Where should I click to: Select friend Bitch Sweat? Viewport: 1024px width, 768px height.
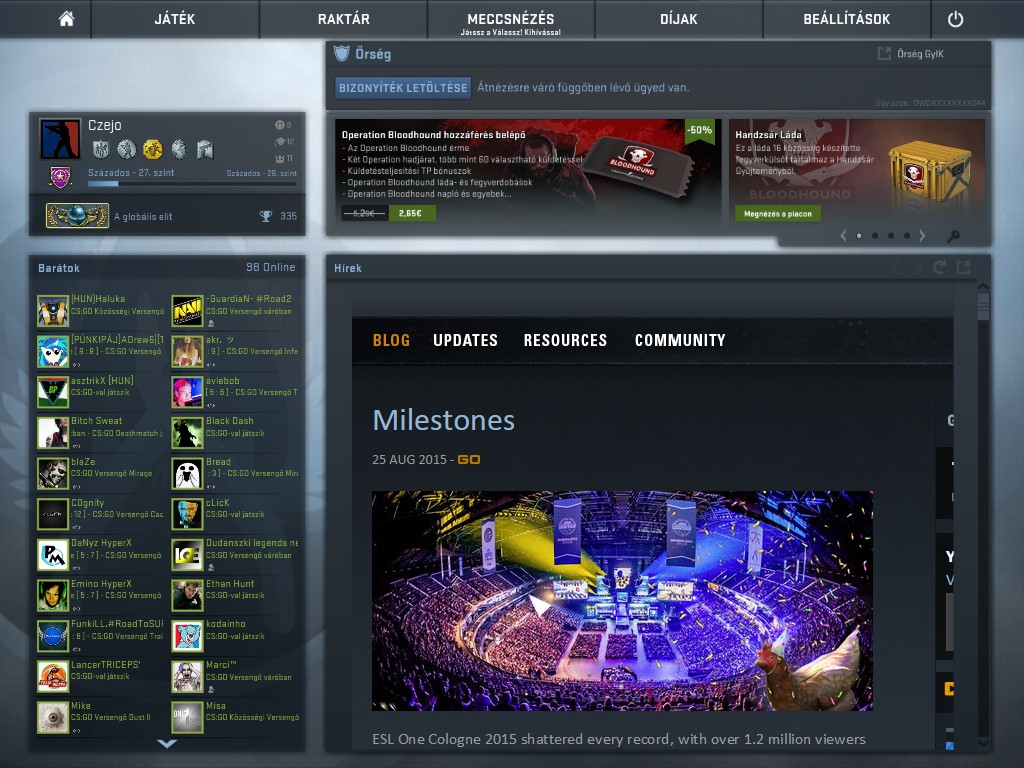click(x=101, y=433)
